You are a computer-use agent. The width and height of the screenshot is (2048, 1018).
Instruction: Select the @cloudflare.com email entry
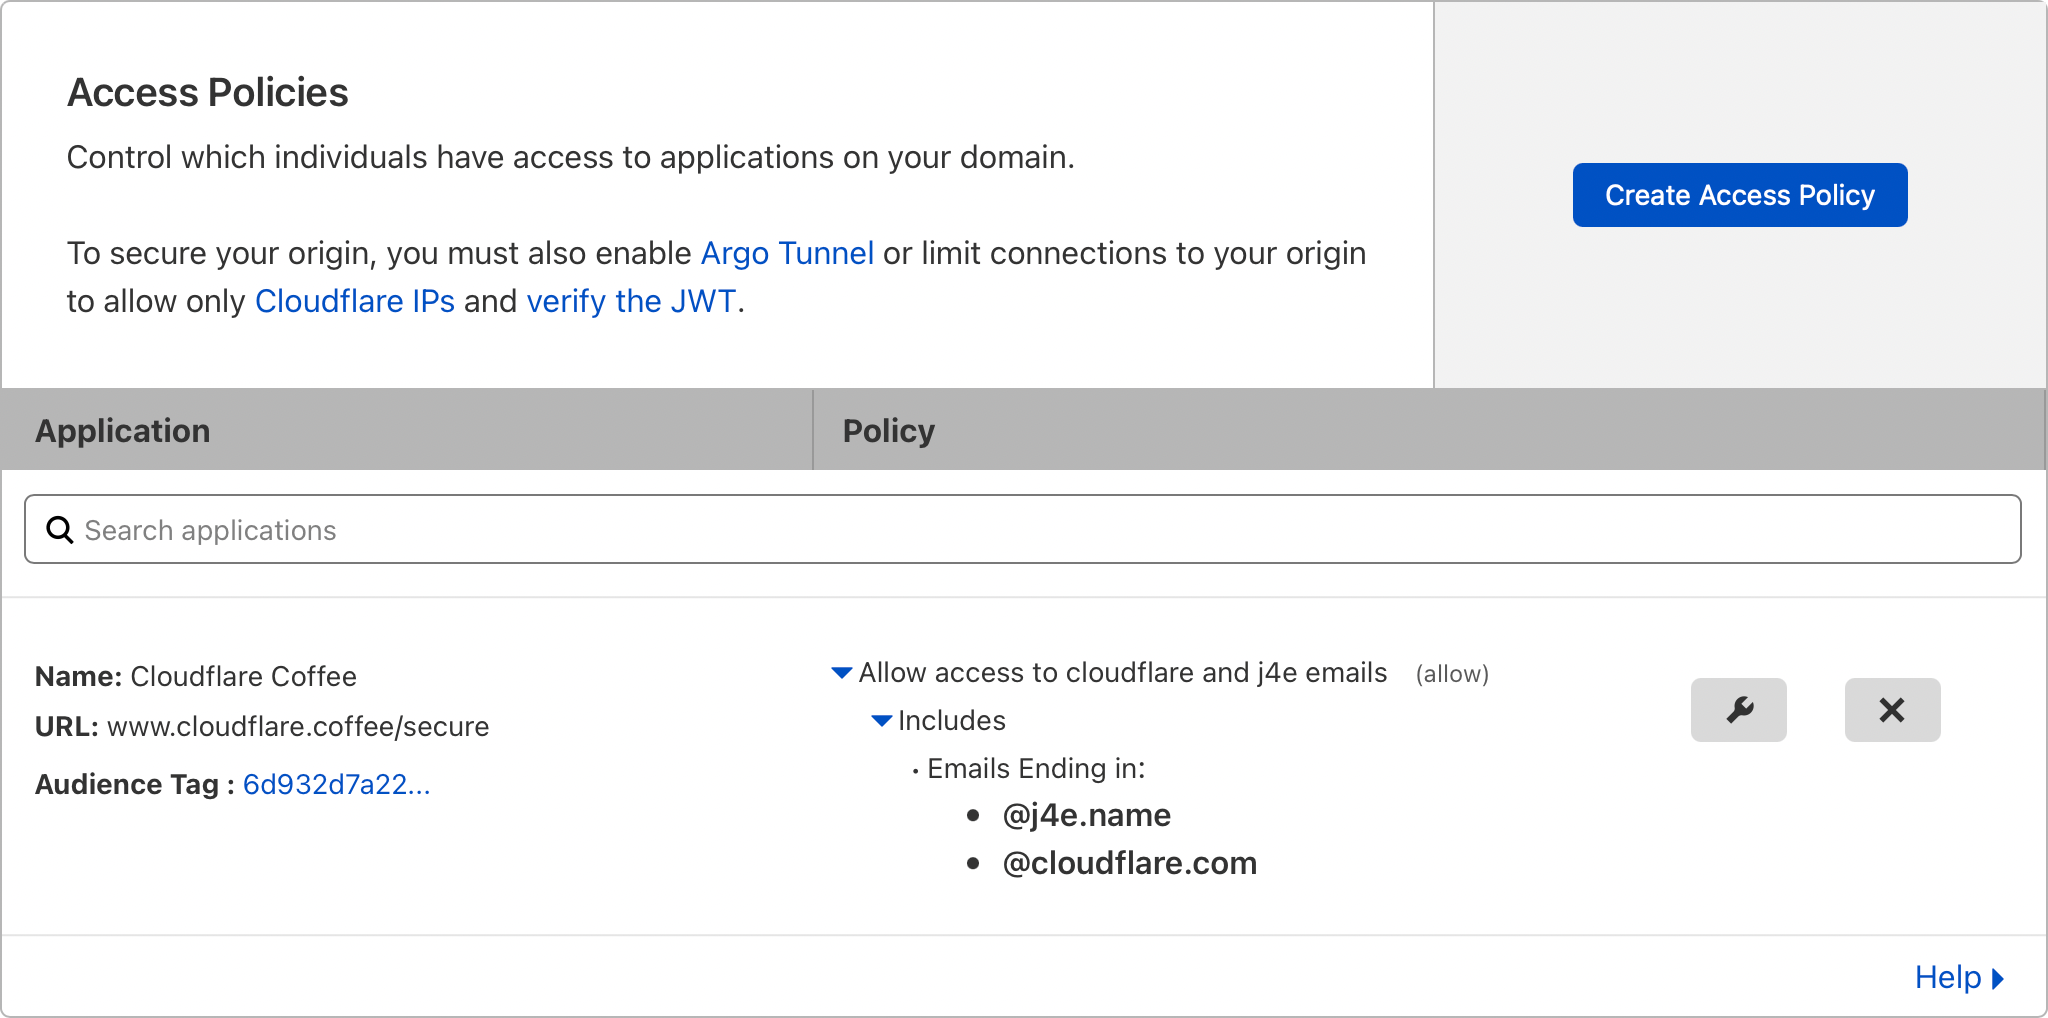pyautogui.click(x=1129, y=862)
